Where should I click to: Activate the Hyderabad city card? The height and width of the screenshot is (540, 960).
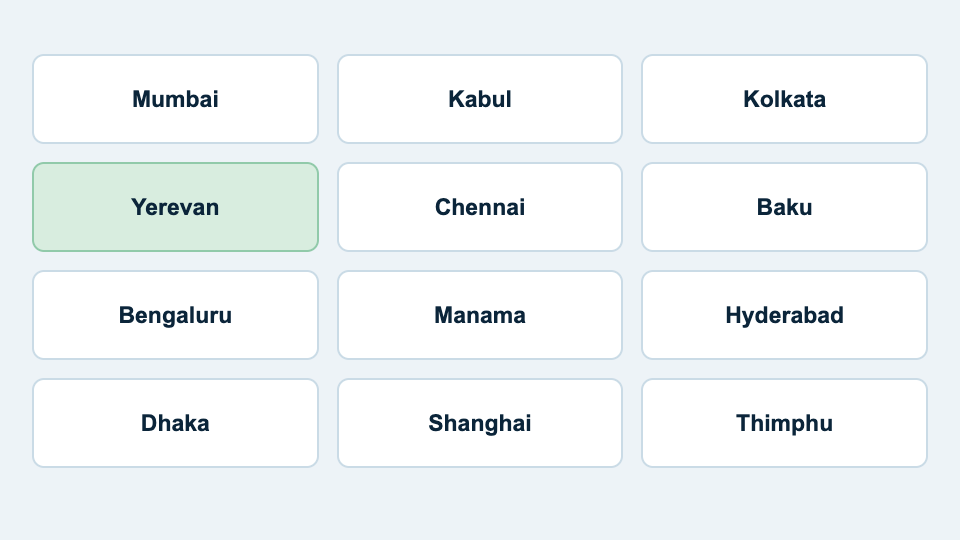click(784, 315)
